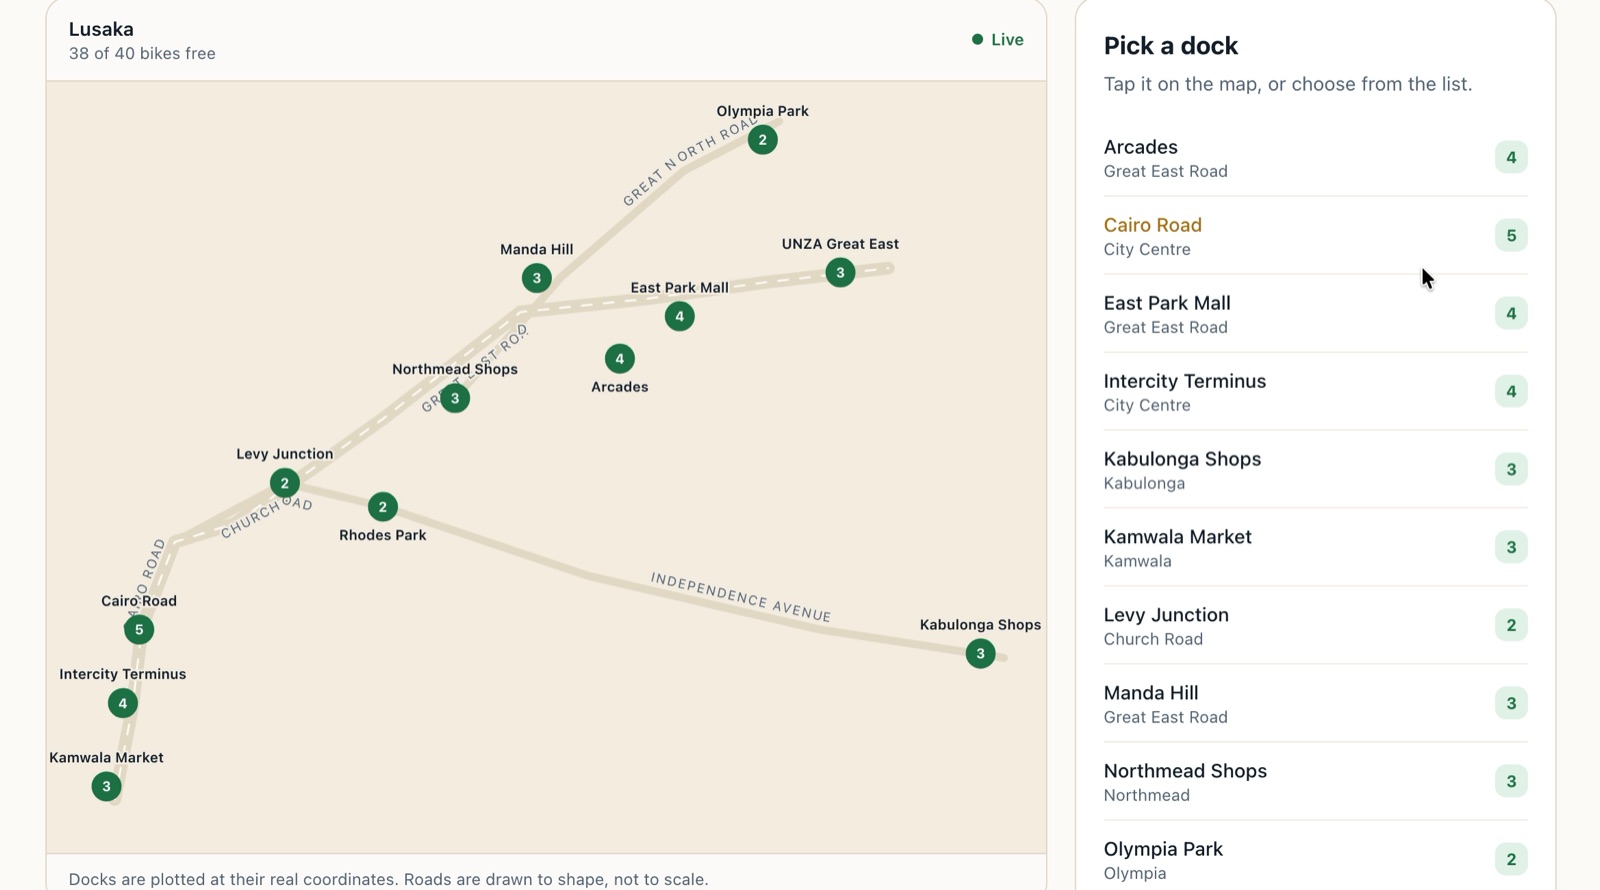Click the Great North Road label
The height and width of the screenshot is (890, 1600).
pyautogui.click(x=689, y=162)
